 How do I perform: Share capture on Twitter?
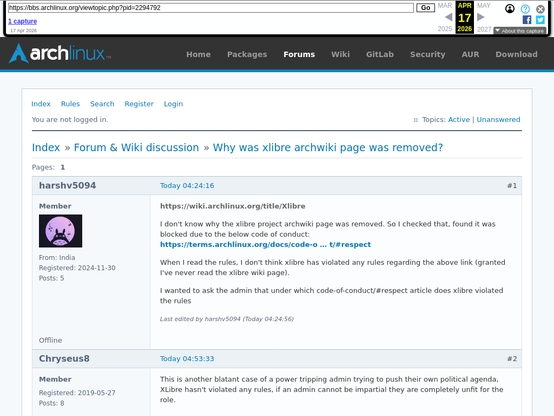pos(540,20)
